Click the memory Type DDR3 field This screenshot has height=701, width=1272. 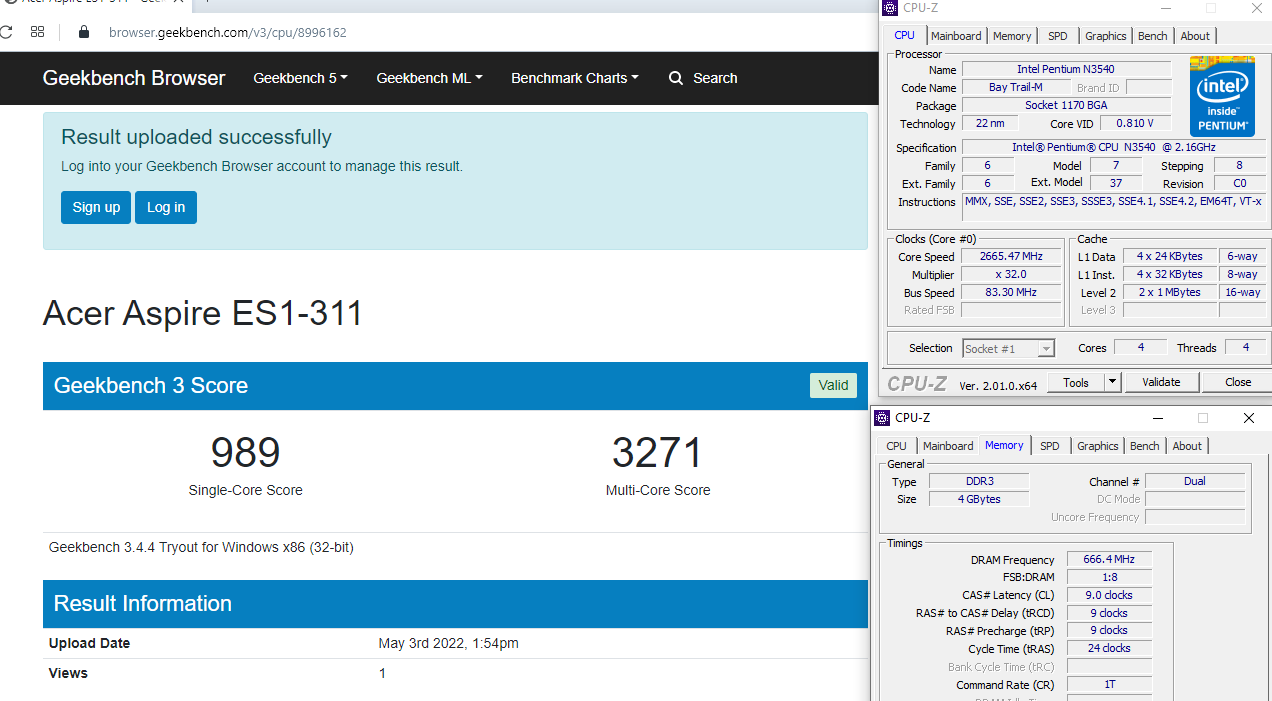pyautogui.click(x=979, y=481)
